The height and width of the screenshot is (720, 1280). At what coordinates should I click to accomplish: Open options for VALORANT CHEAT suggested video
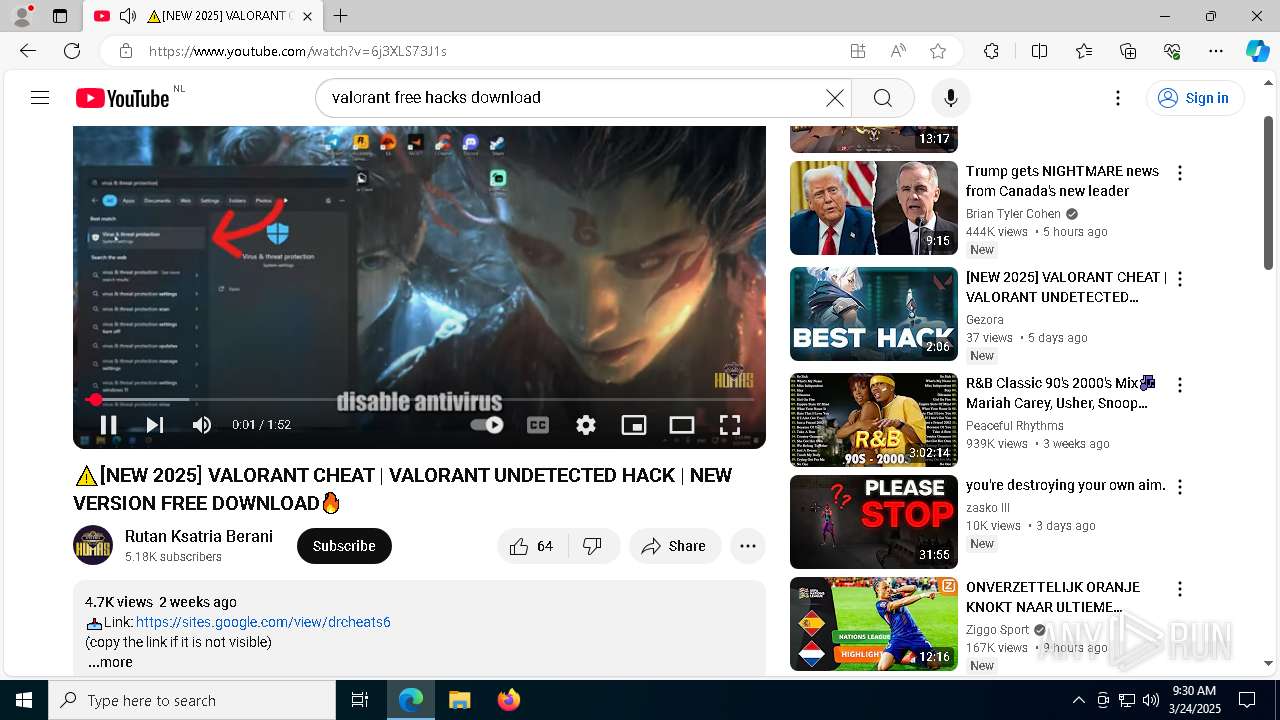[x=1180, y=279]
